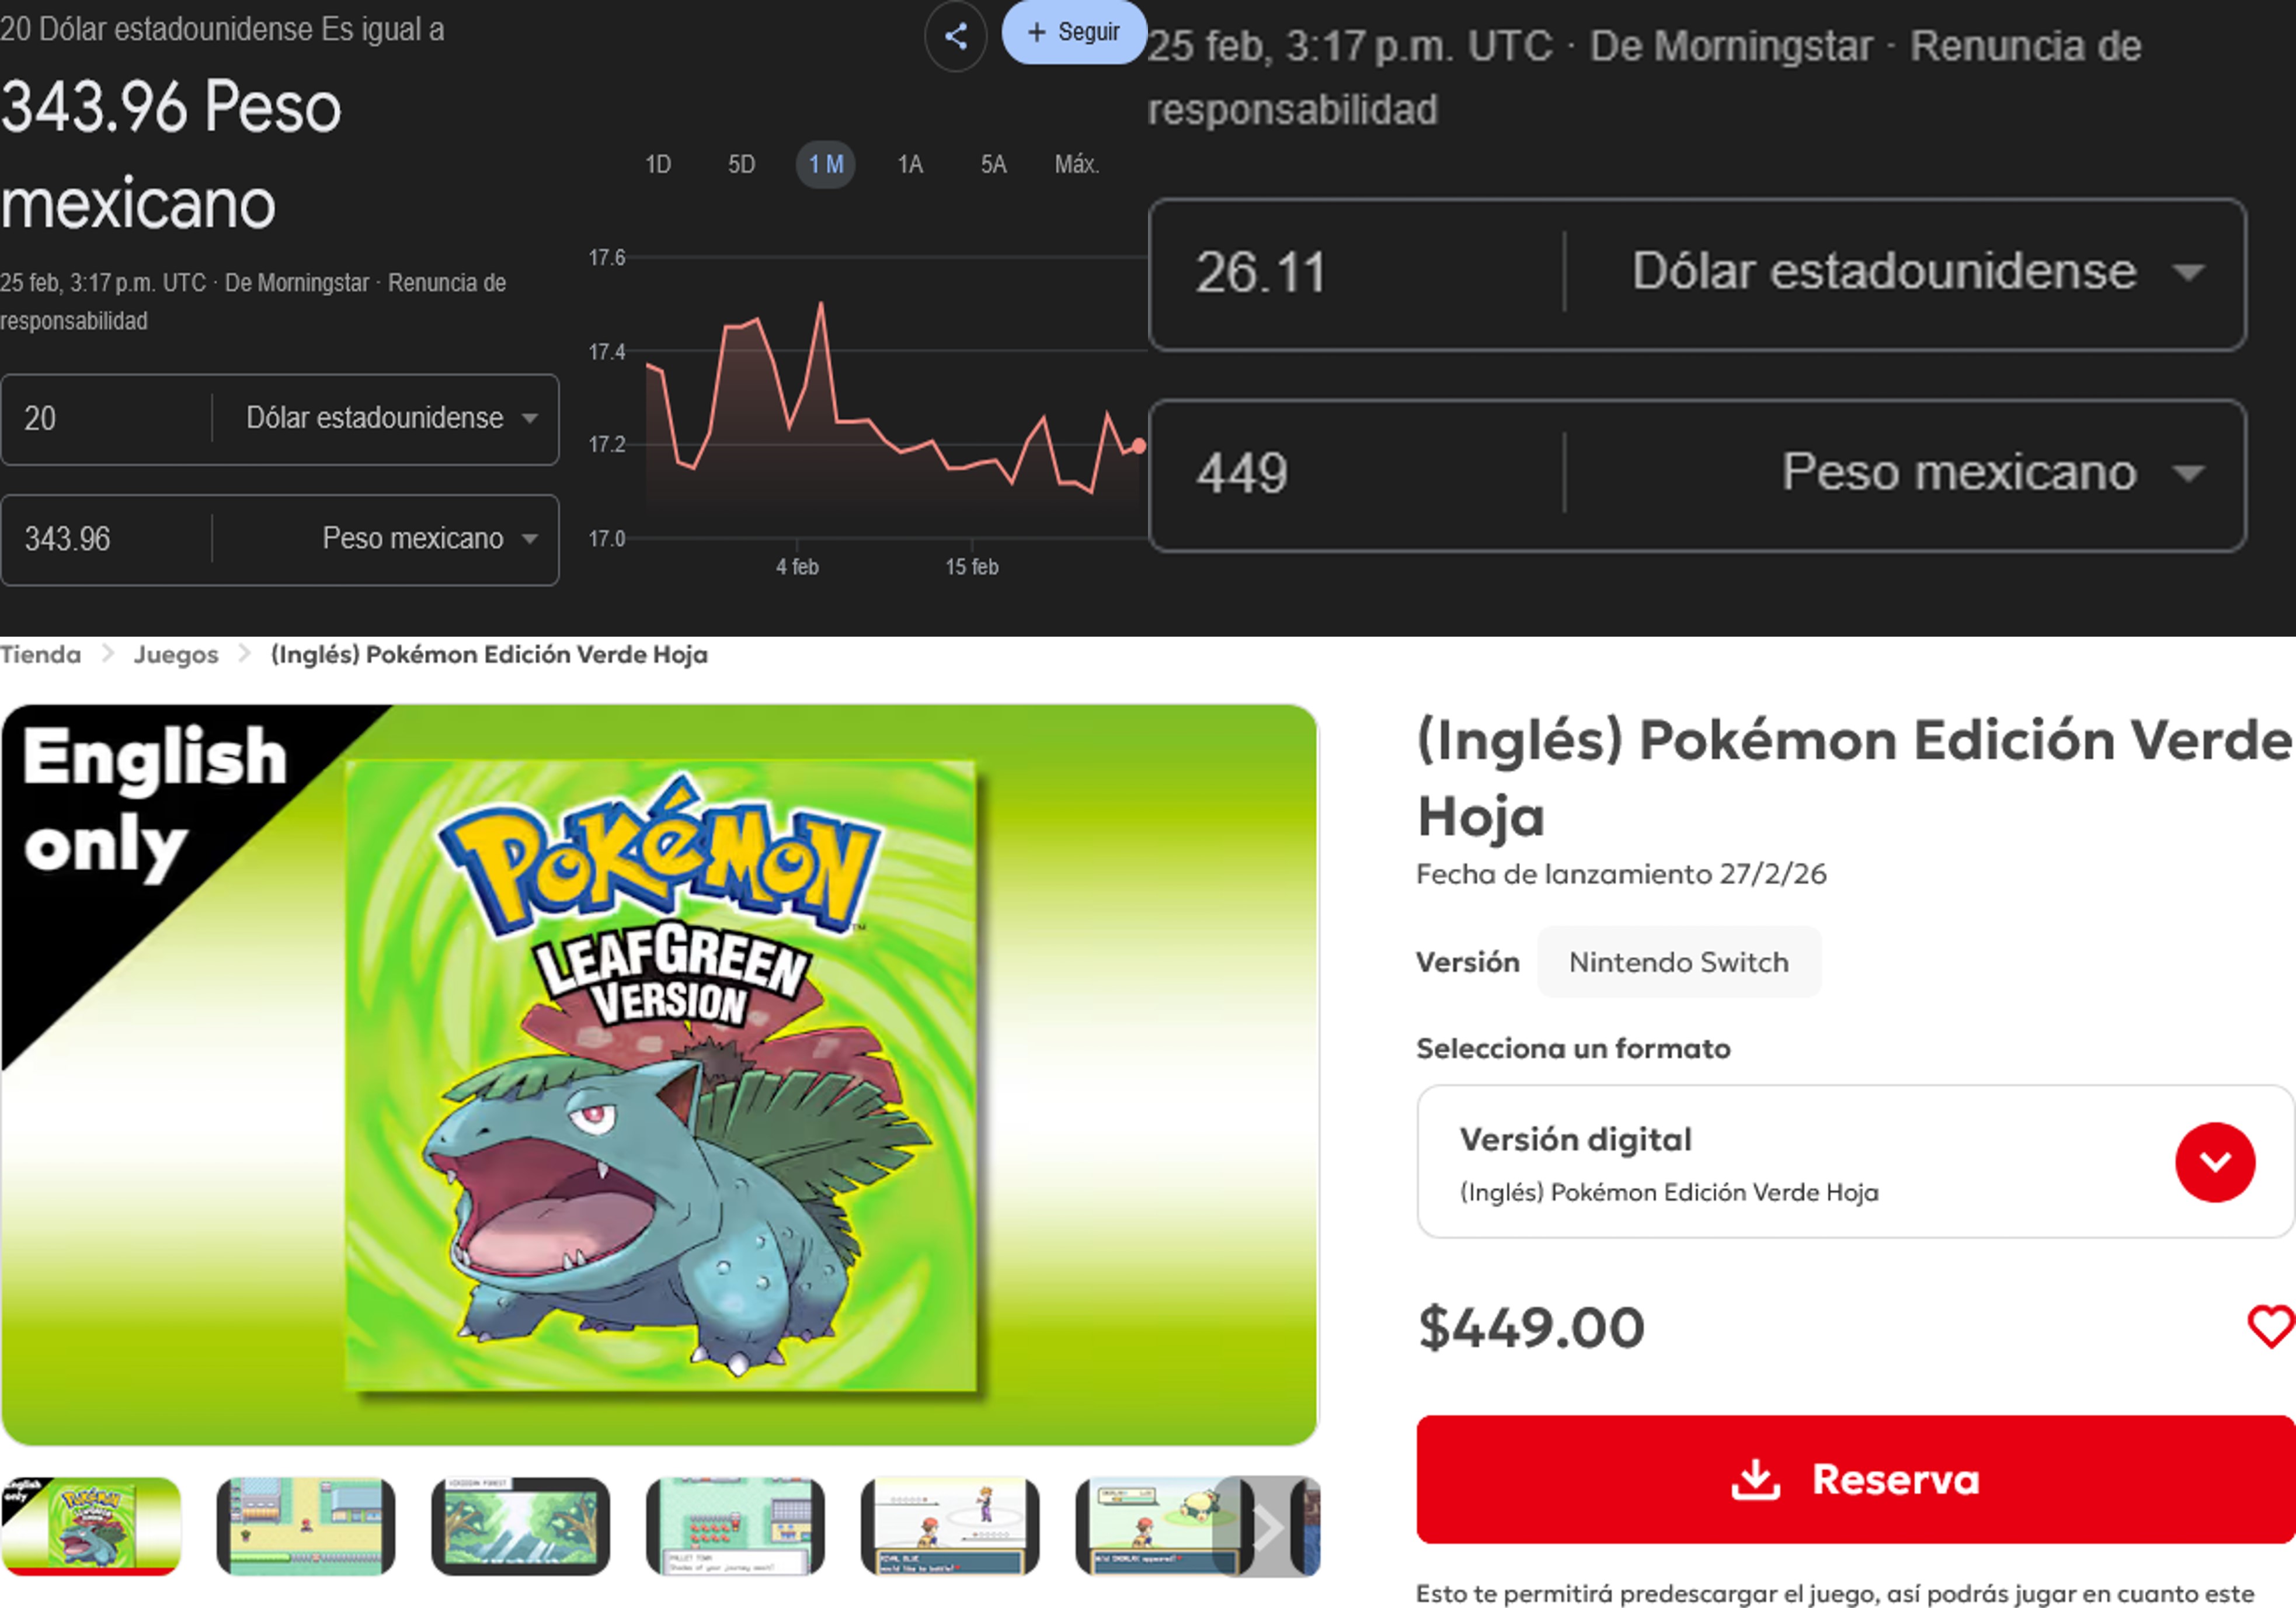Screen dimensions: 2296x1608
Task: Click the share icon beside Seguir
Action: pyautogui.click(x=955, y=37)
